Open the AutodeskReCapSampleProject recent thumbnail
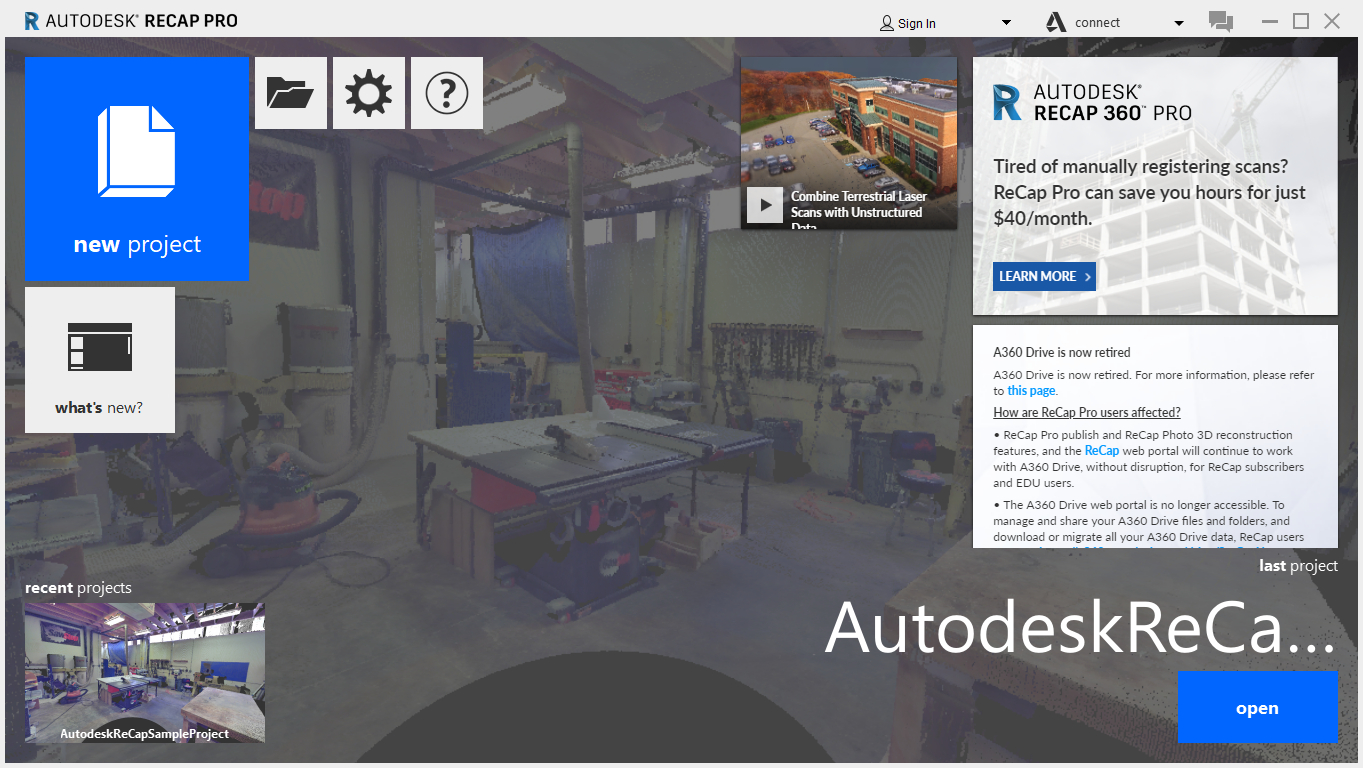Viewport: 1363px width, 768px height. [x=145, y=672]
